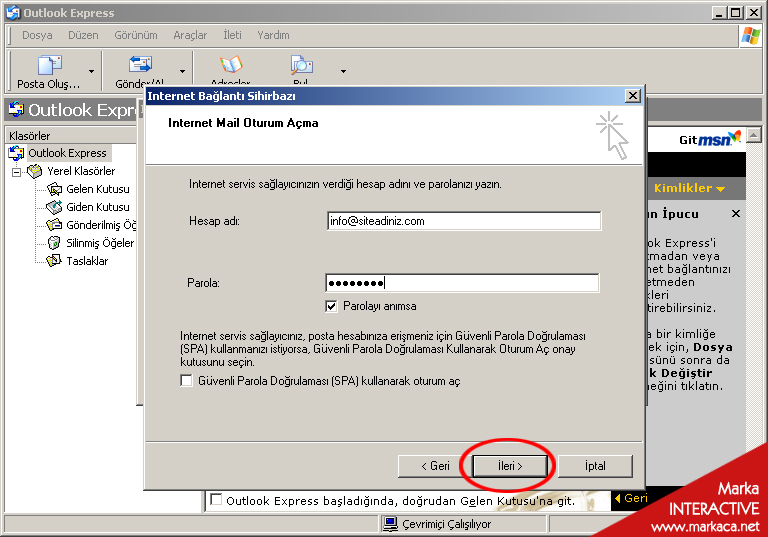
Task: Open Posta Oluştur dropdown arrow
Action: 91,72
